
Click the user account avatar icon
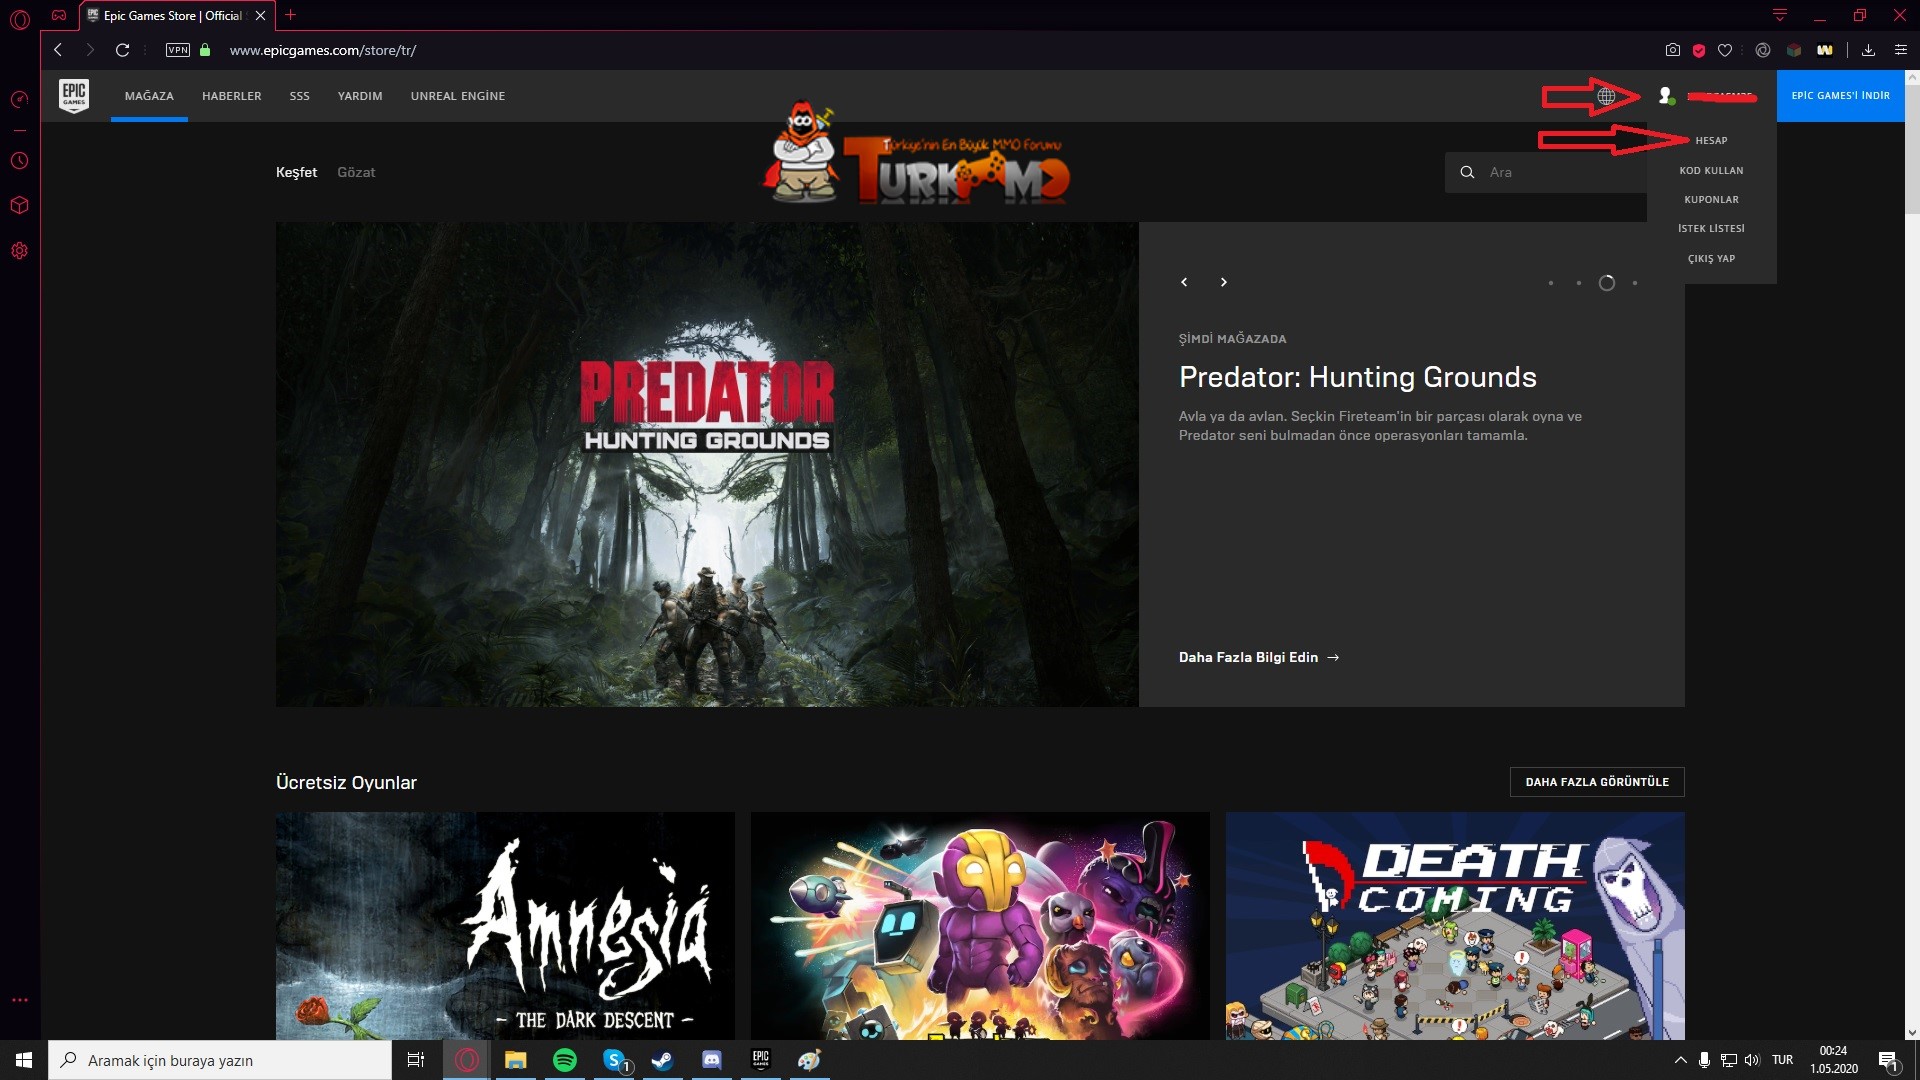point(1665,96)
